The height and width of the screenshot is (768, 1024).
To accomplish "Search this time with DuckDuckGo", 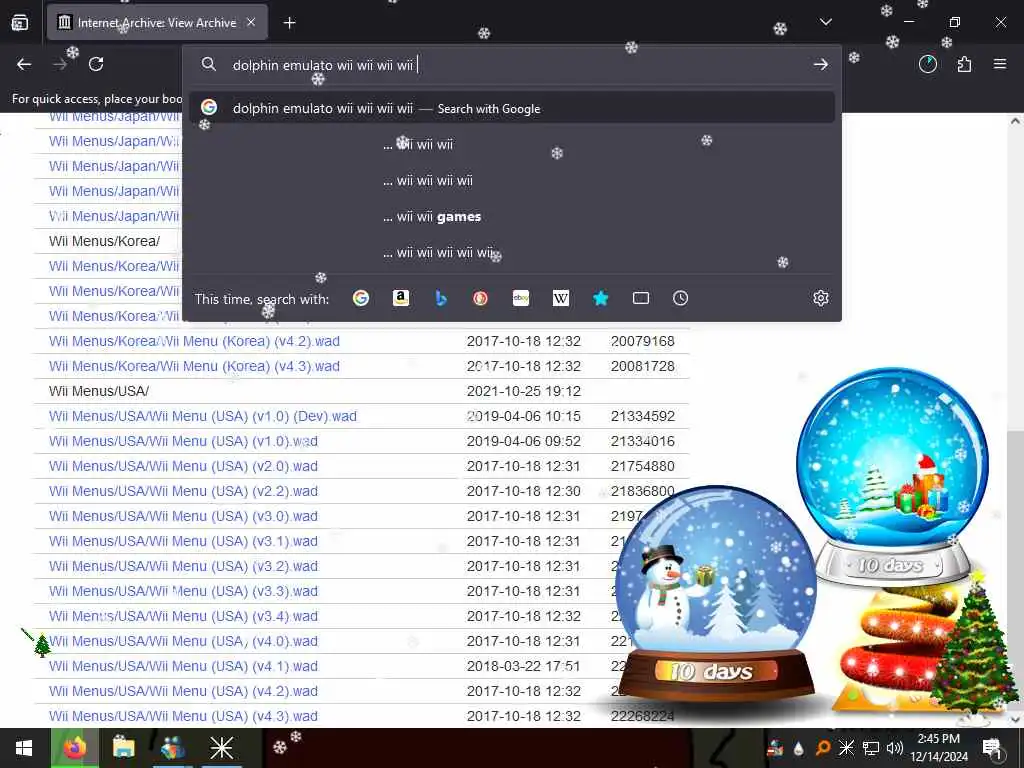I will pyautogui.click(x=481, y=298).
